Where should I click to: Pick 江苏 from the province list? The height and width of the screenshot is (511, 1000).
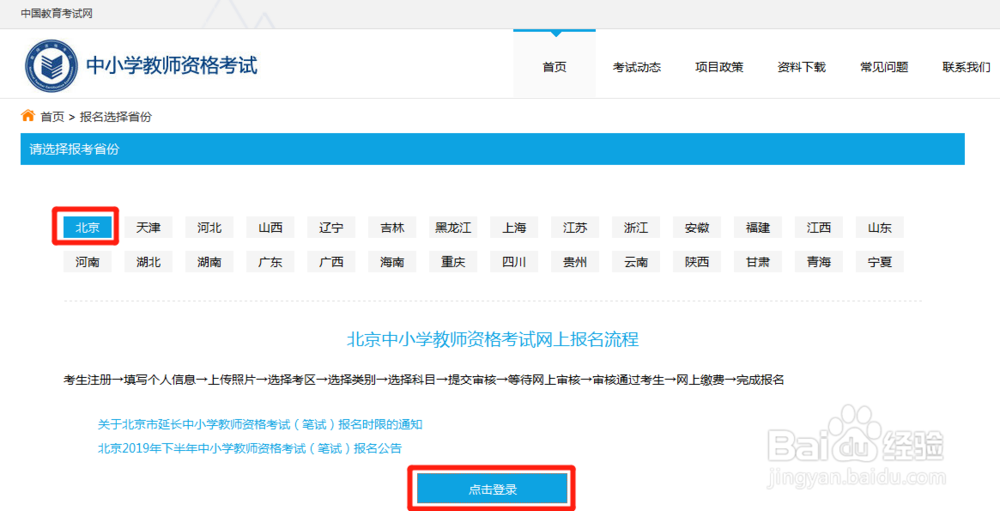click(x=575, y=227)
